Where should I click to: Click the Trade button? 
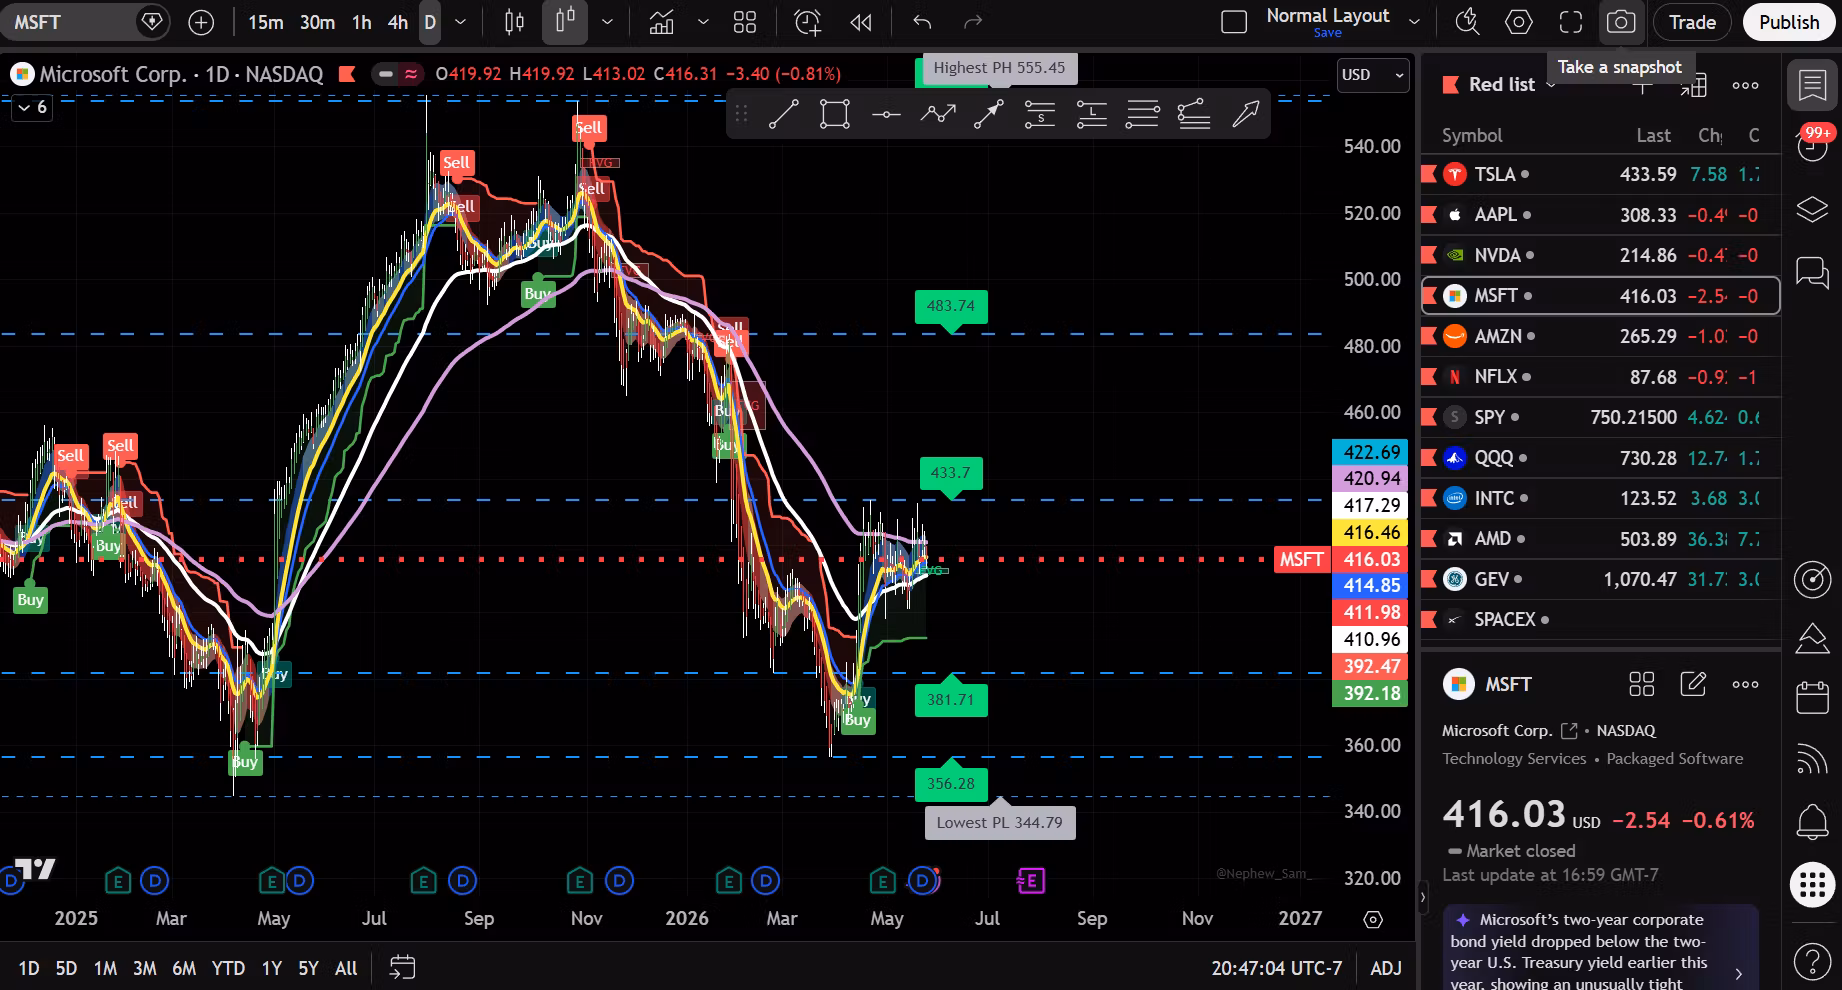(x=1692, y=22)
